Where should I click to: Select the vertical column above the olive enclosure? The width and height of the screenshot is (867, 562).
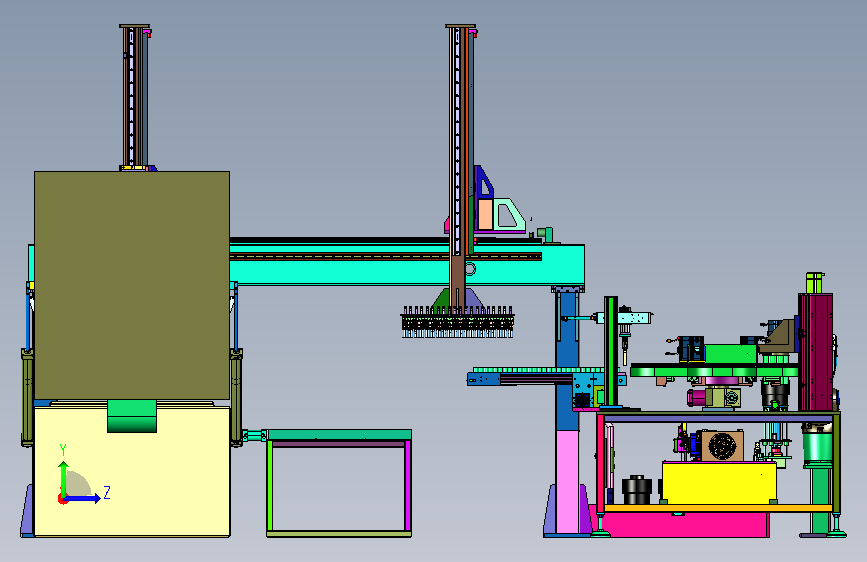coord(134,97)
